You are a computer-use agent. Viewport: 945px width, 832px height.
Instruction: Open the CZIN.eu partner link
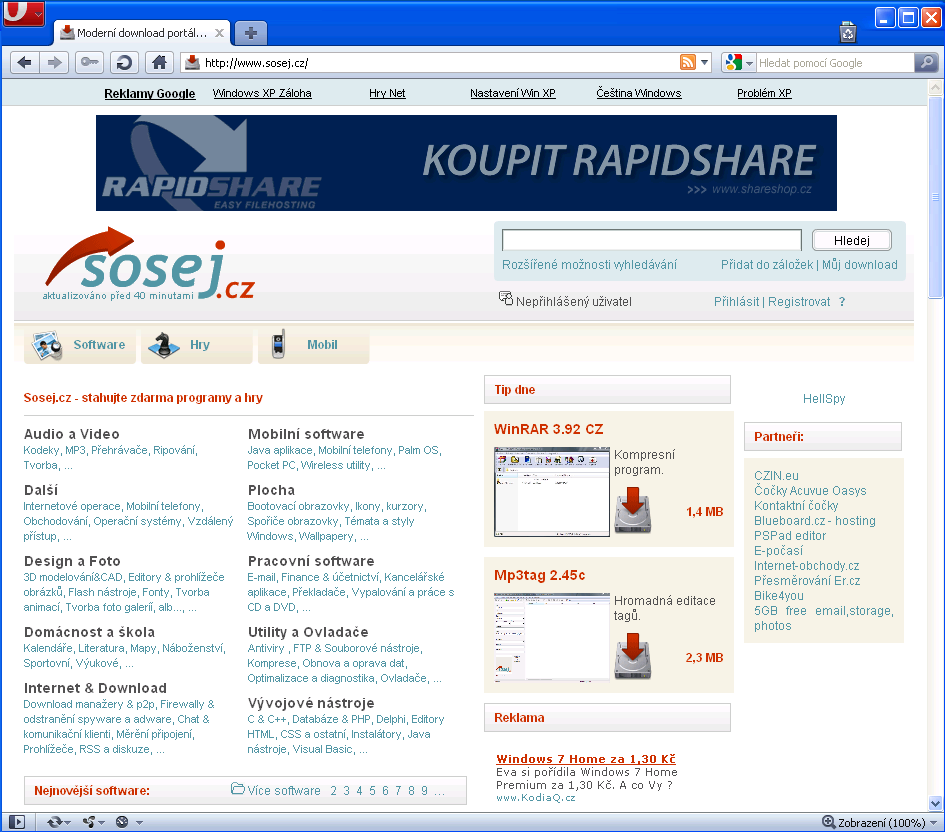pyautogui.click(x=776, y=475)
